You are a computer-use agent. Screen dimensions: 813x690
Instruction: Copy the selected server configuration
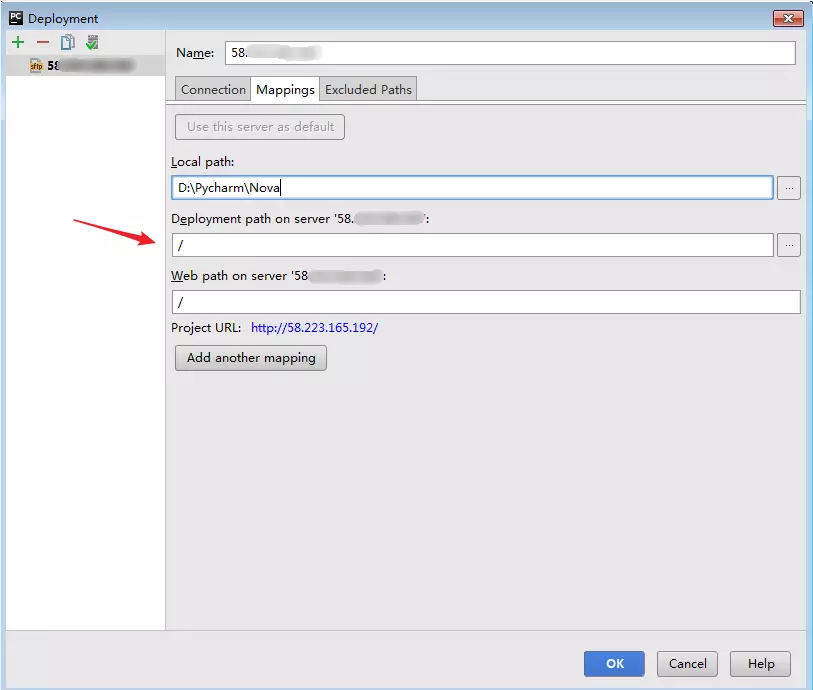(67, 43)
